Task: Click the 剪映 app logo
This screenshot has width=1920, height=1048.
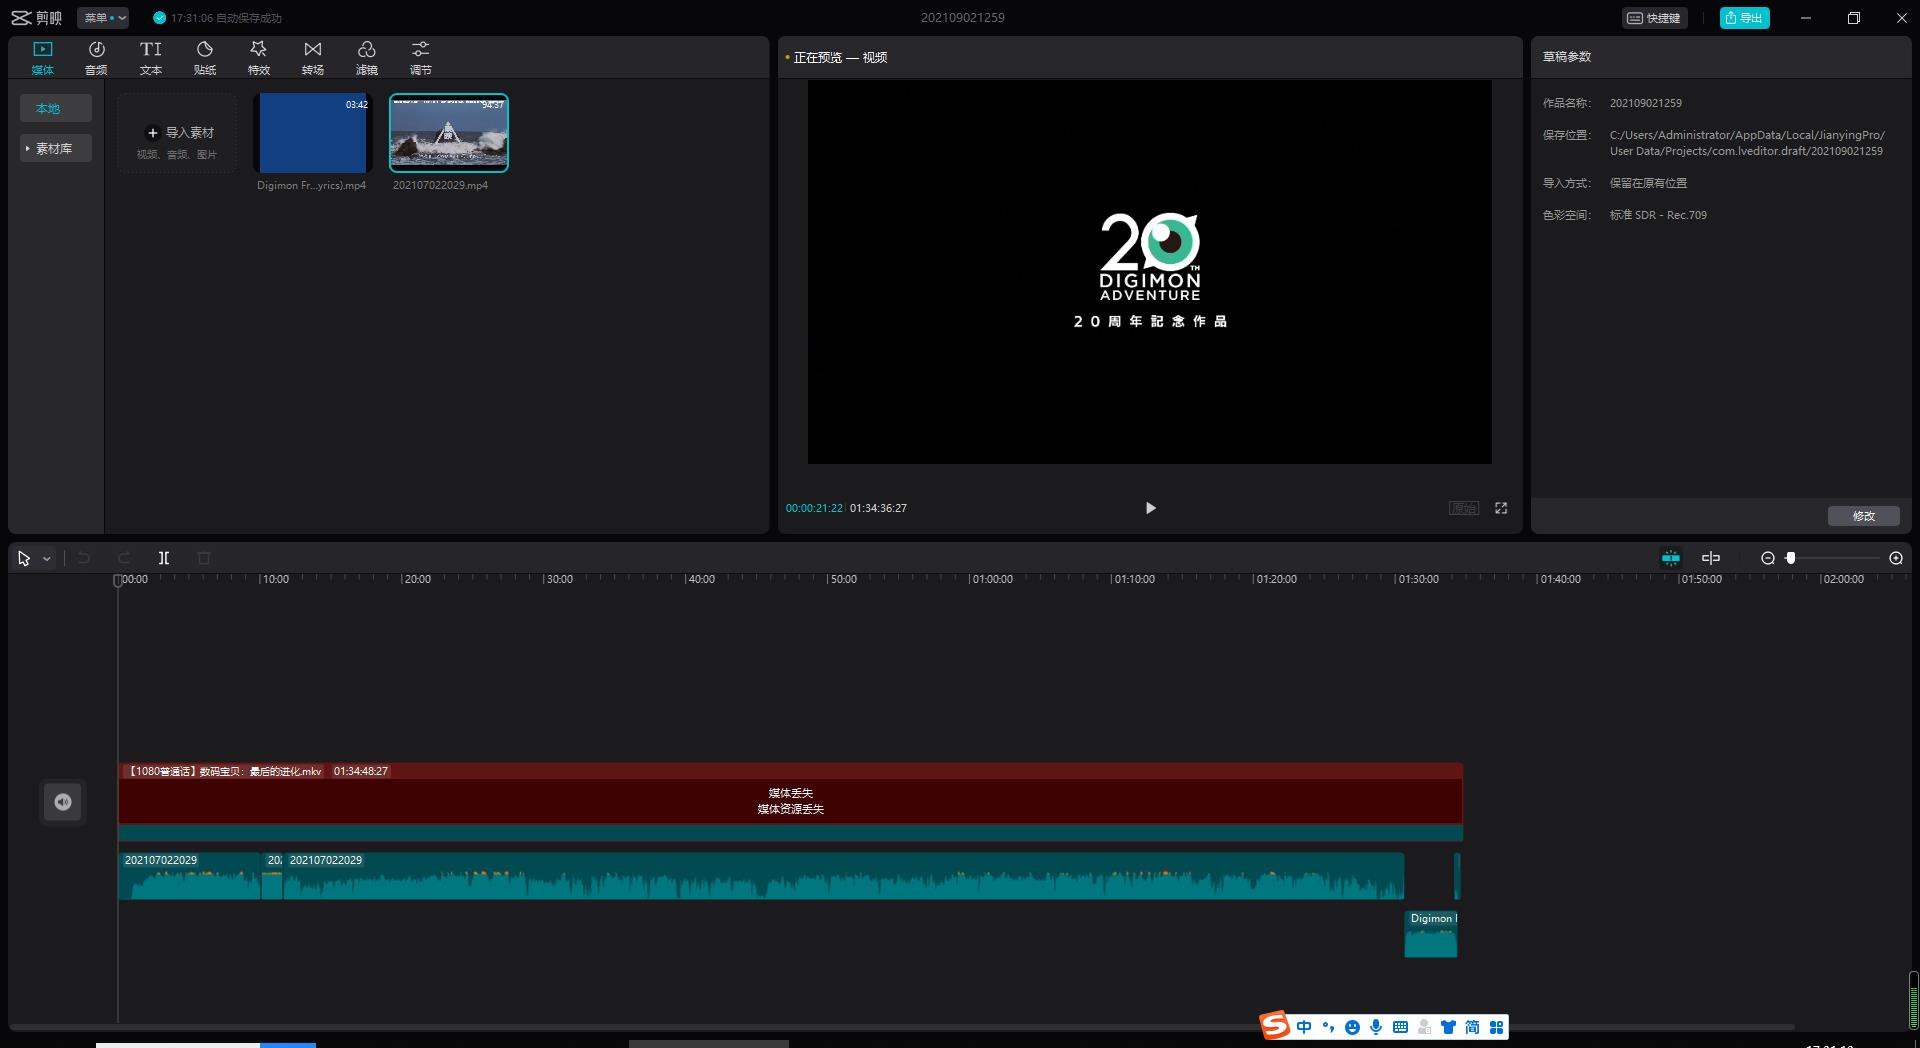Action: 36,18
